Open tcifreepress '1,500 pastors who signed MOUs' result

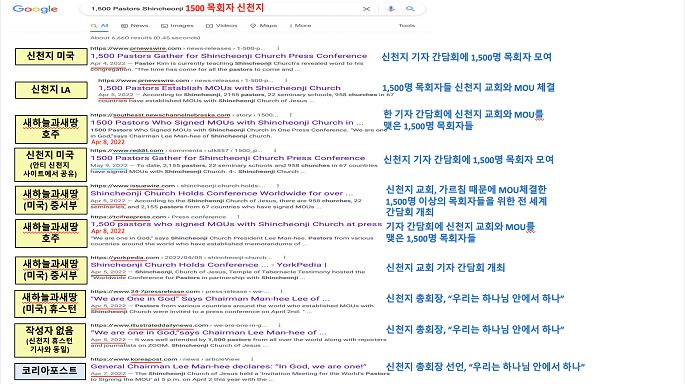pos(236,224)
